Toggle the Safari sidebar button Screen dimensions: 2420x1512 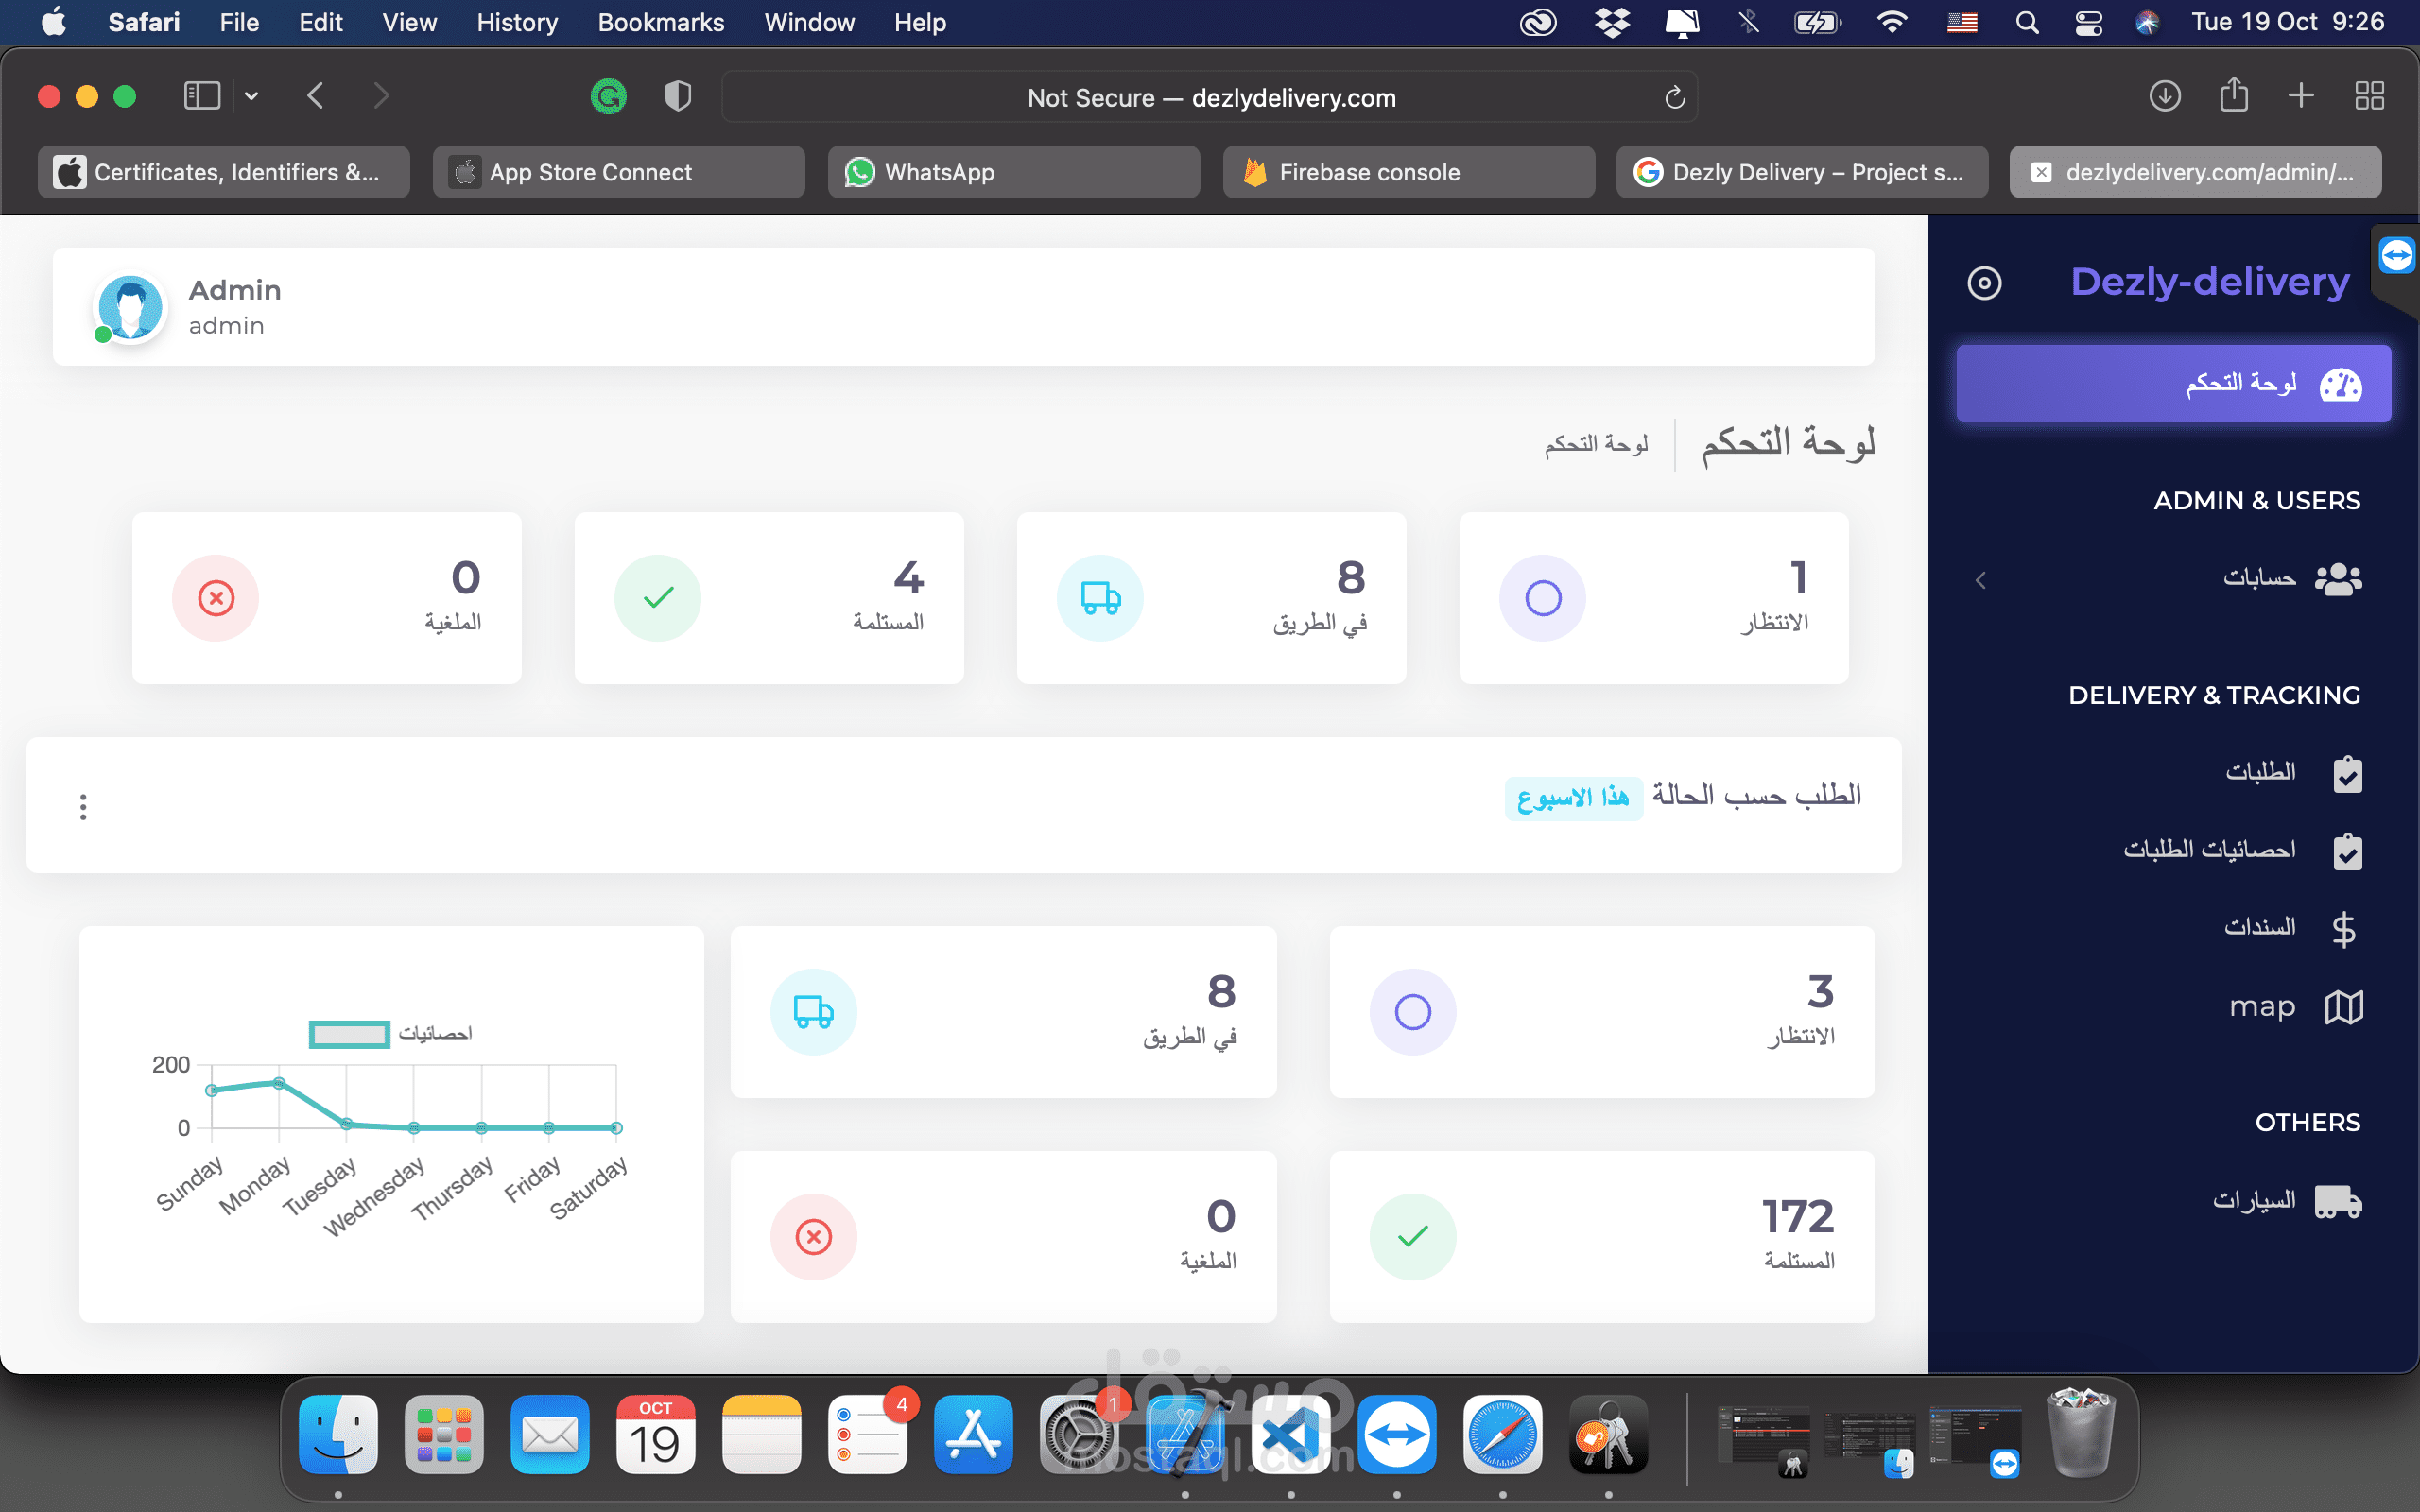(x=201, y=97)
